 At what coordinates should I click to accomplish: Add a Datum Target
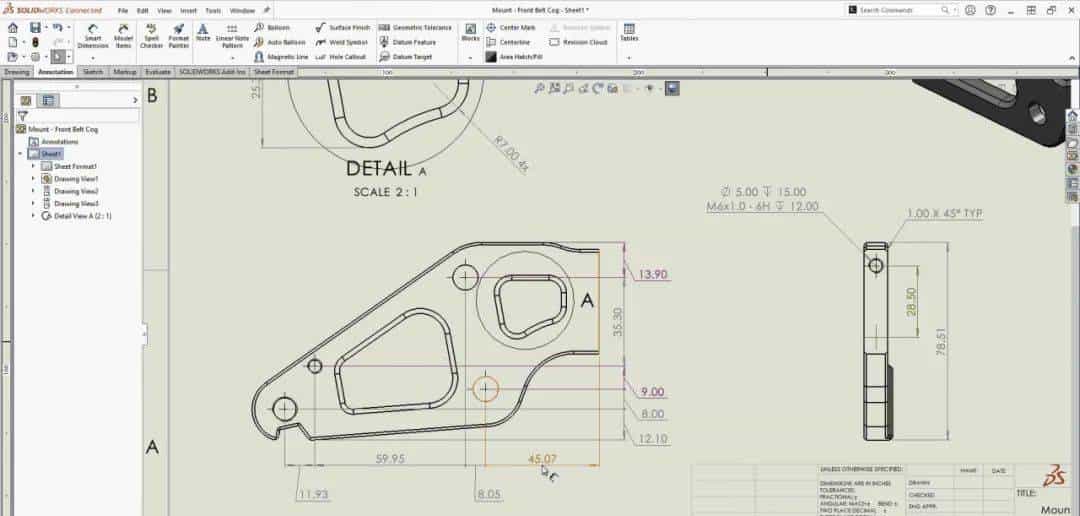[406, 56]
